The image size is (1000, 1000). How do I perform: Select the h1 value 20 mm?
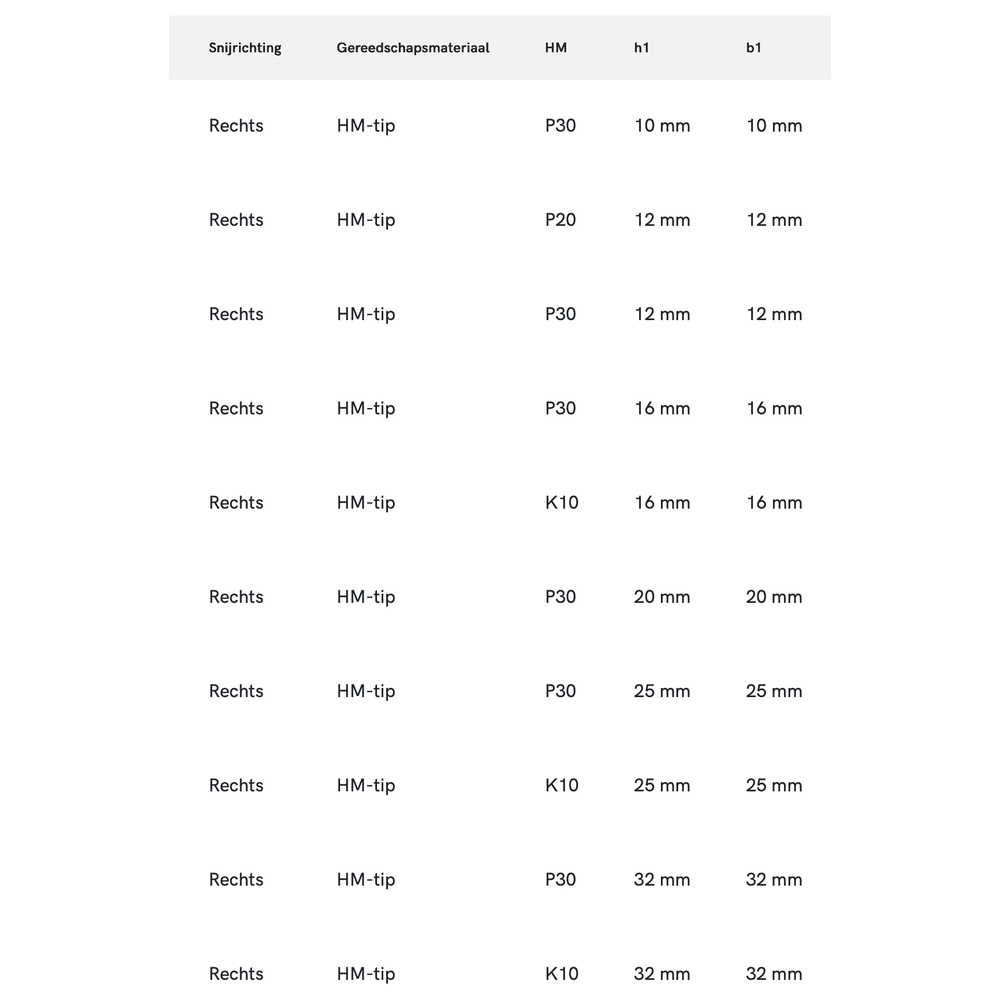(x=662, y=597)
